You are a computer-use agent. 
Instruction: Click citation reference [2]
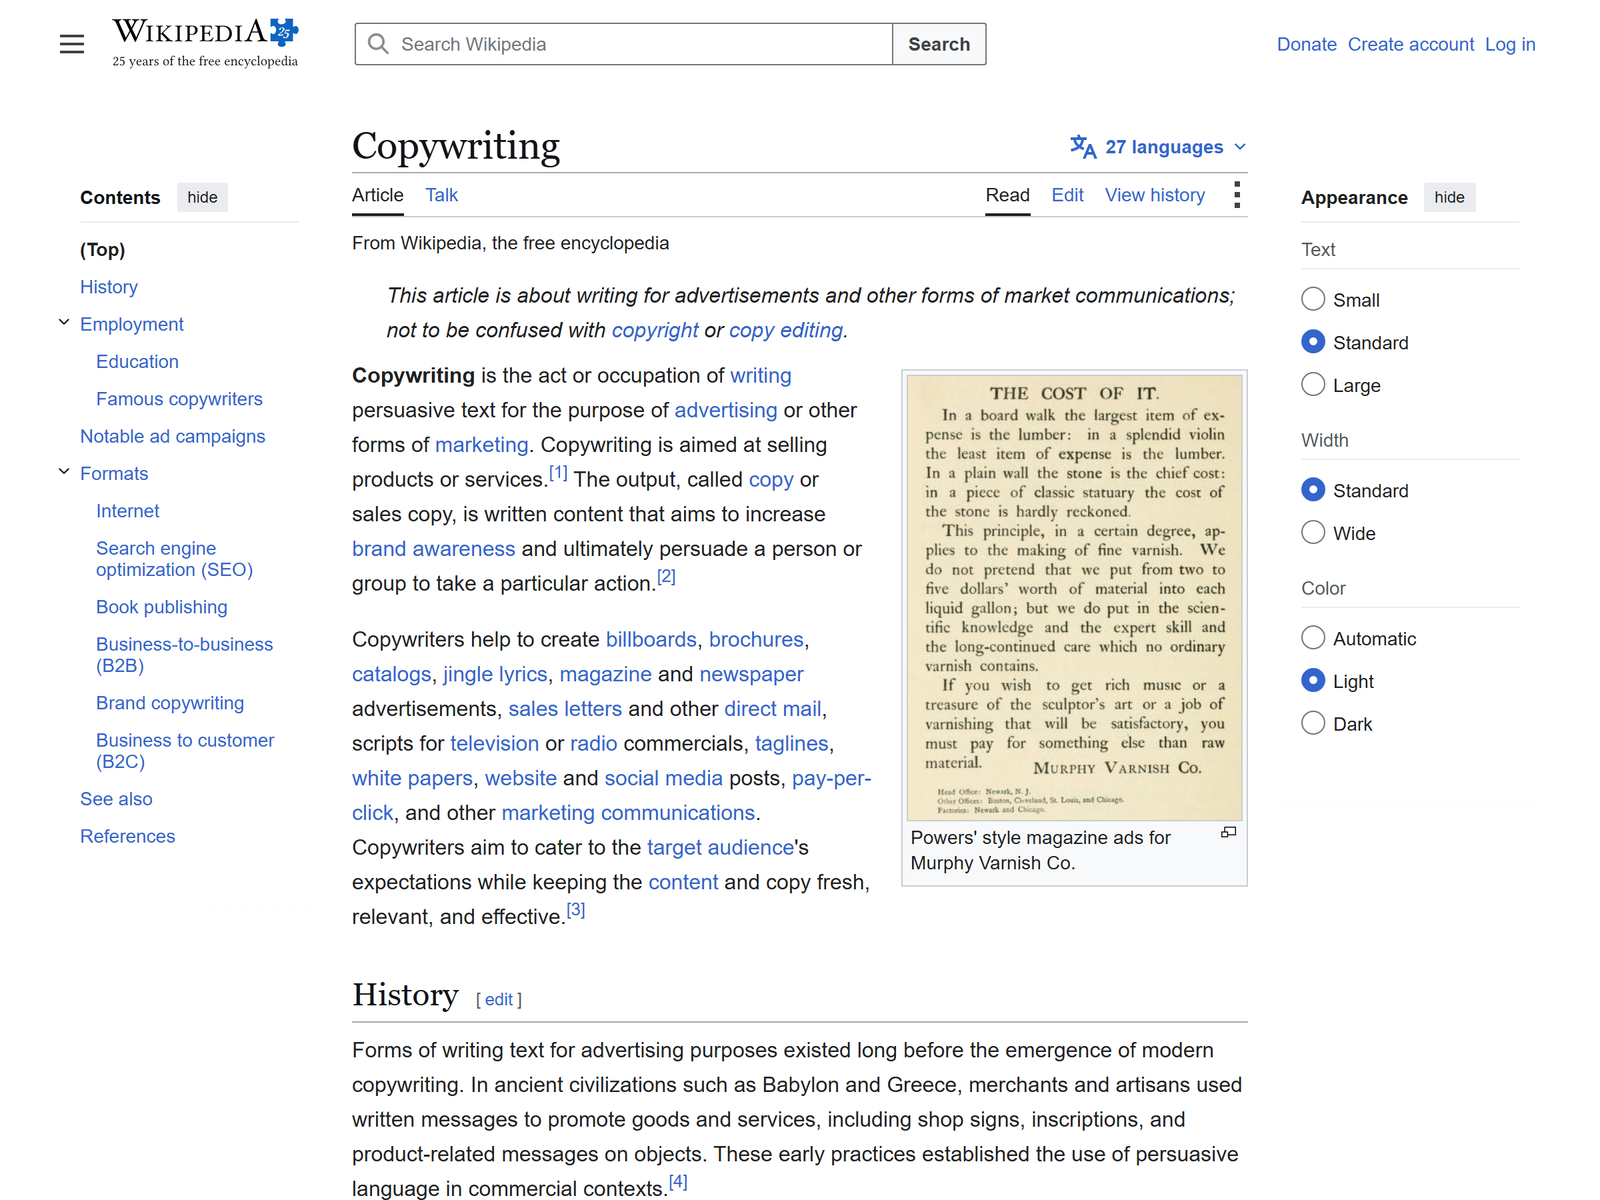(666, 577)
